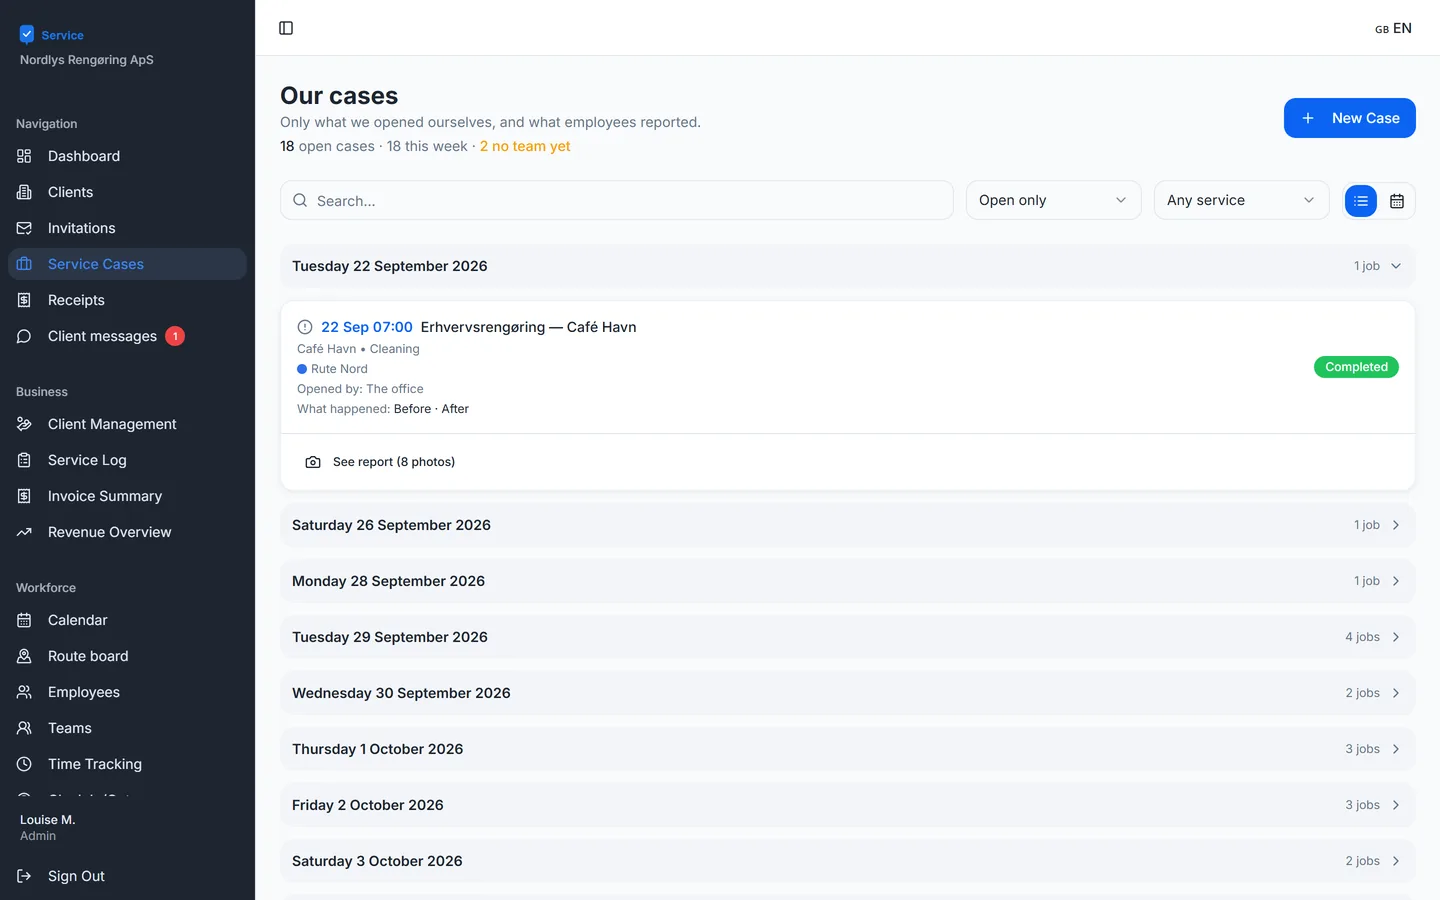Expand the Monday 28 September 2026 group

[848, 581]
